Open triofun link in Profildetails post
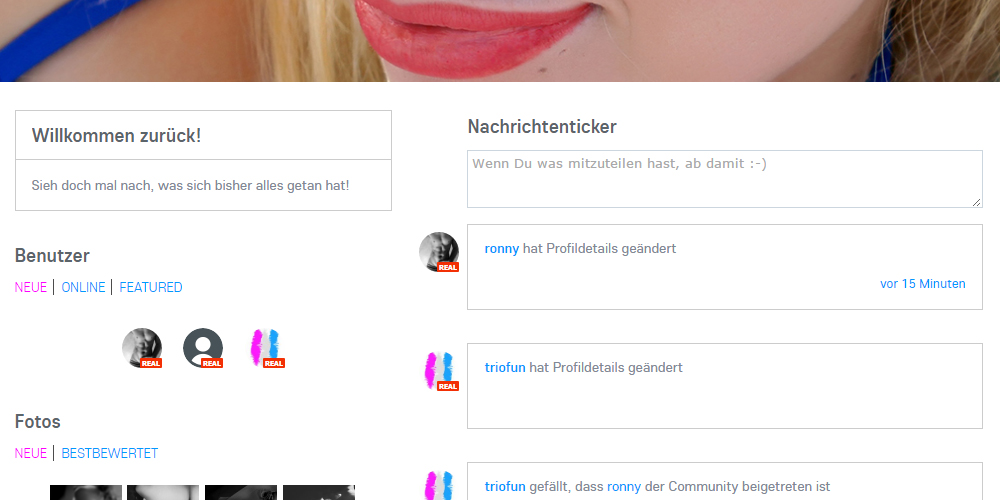 point(505,367)
